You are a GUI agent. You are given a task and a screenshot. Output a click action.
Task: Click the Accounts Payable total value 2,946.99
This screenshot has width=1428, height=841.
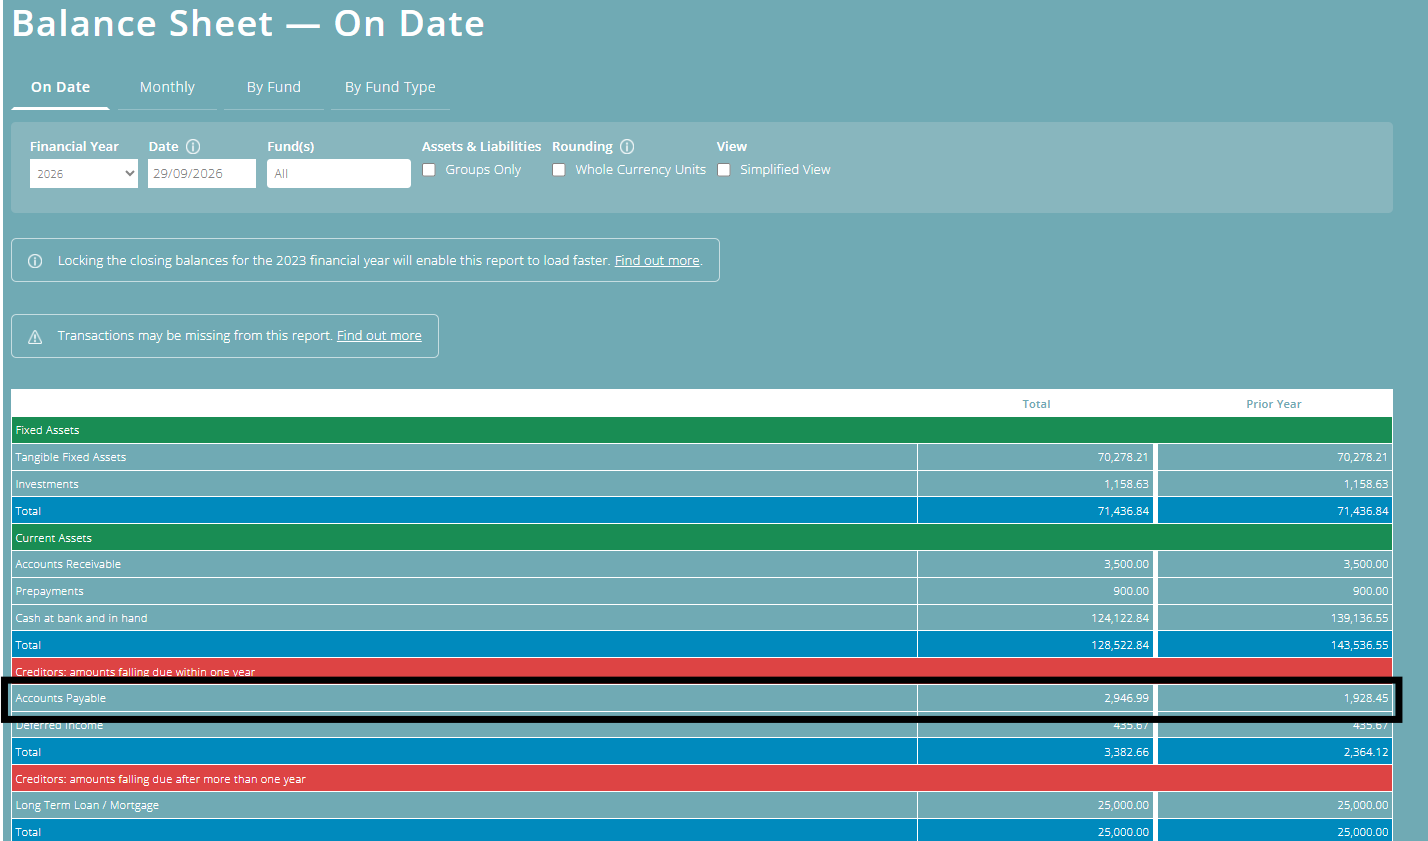(1126, 698)
